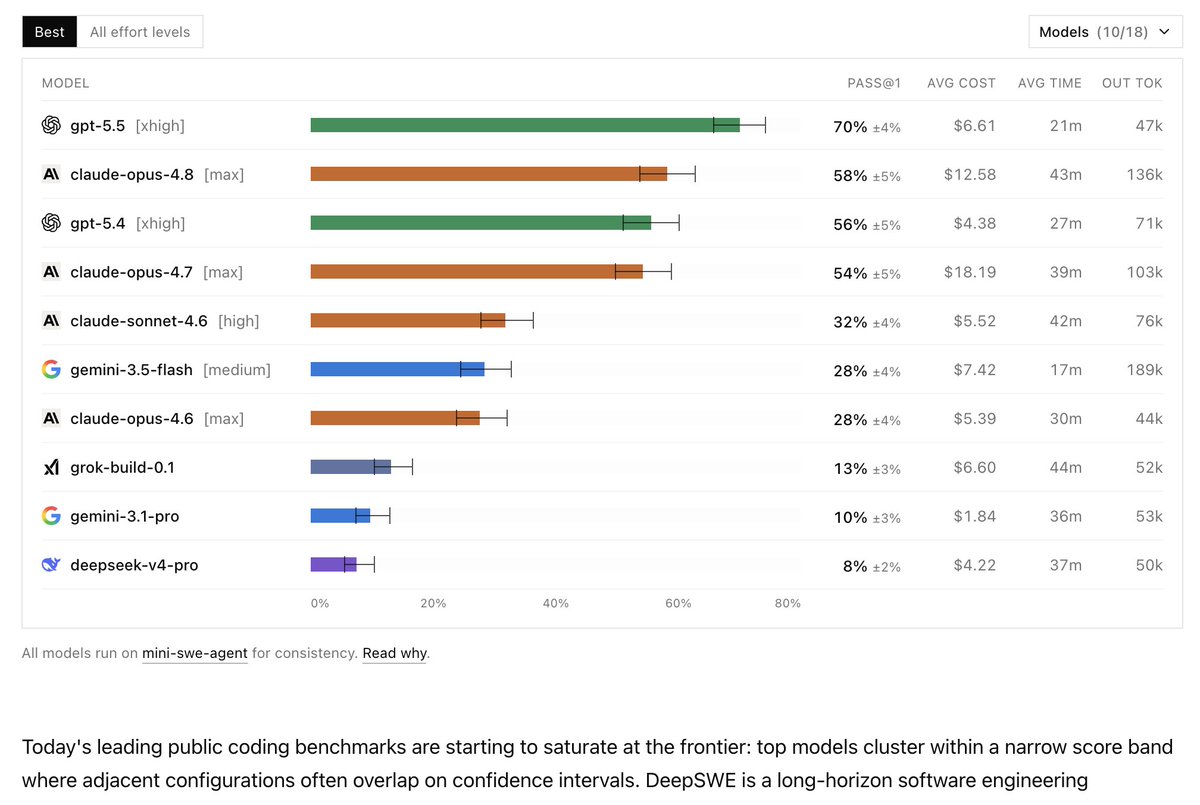Sort by the OUT TOK column header
The height and width of the screenshot is (805, 1200).
click(x=1132, y=83)
